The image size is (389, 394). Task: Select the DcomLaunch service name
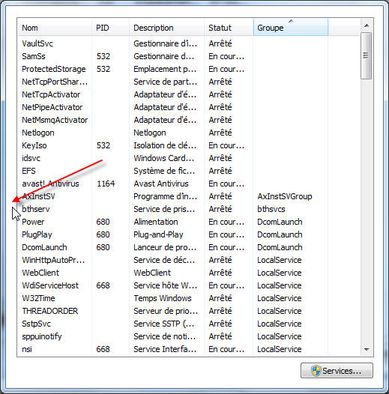(x=44, y=247)
